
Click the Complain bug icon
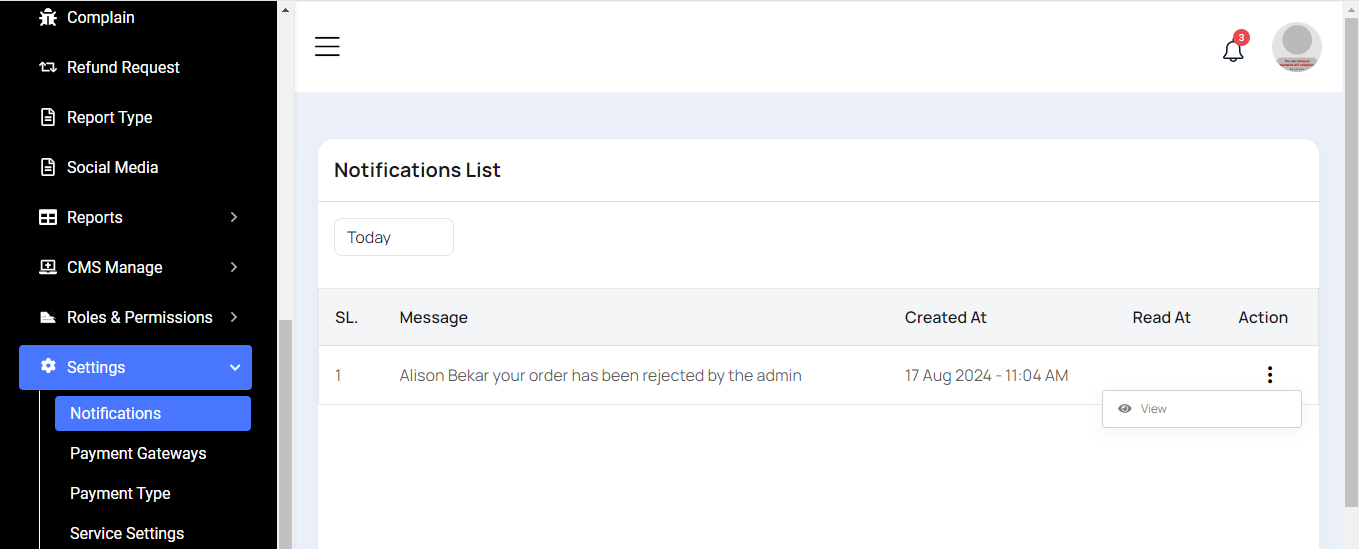[x=47, y=17]
